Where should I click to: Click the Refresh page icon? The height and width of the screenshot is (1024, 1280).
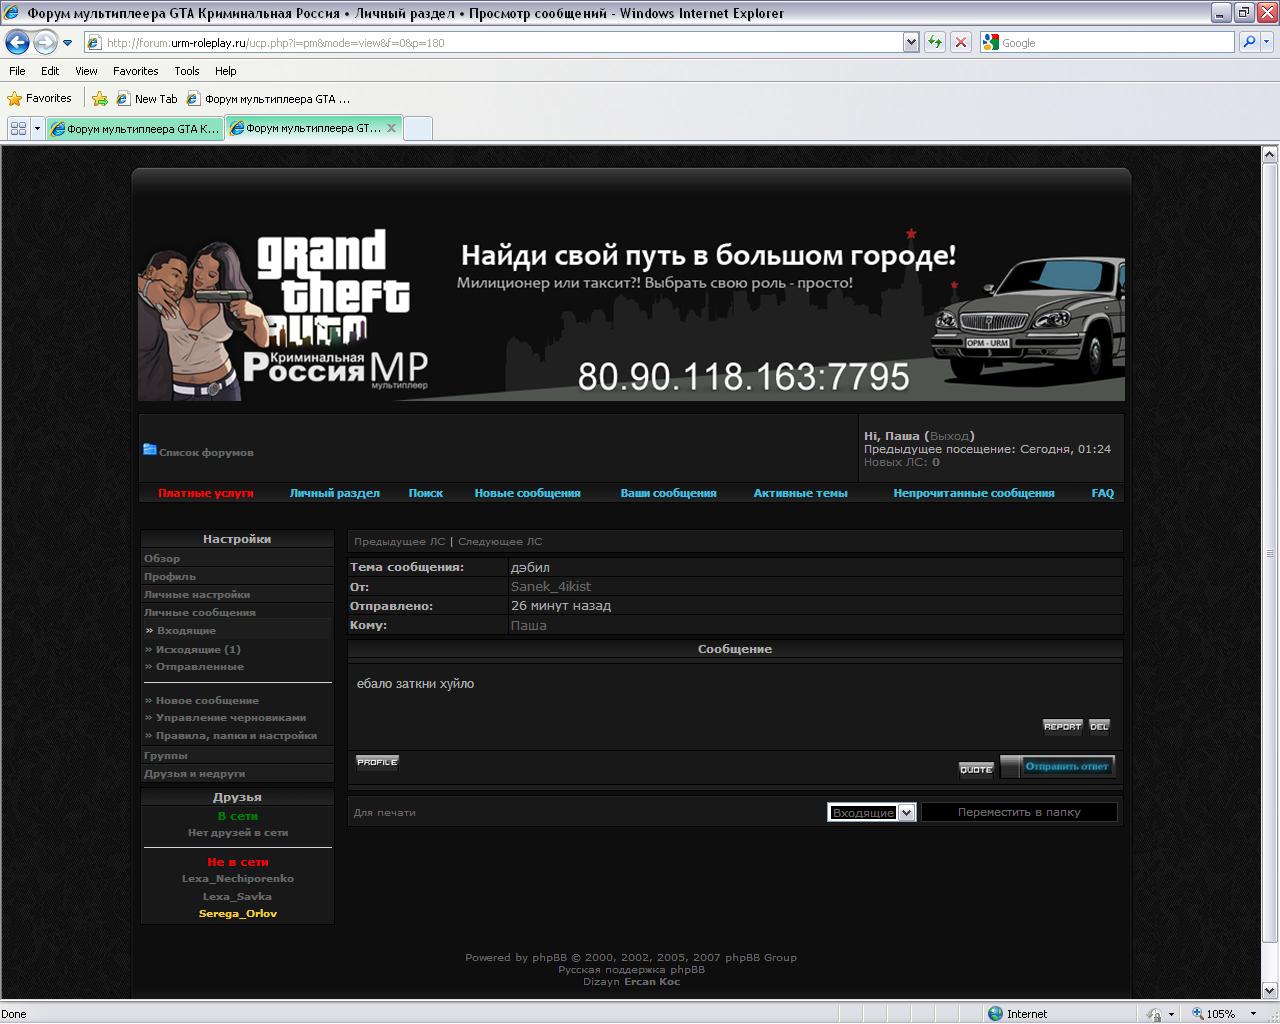[x=935, y=42]
